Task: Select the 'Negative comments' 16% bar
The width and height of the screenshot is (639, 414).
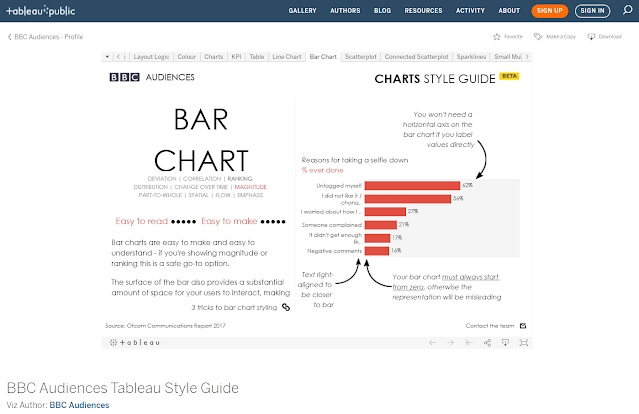Action: pyautogui.click(x=377, y=251)
